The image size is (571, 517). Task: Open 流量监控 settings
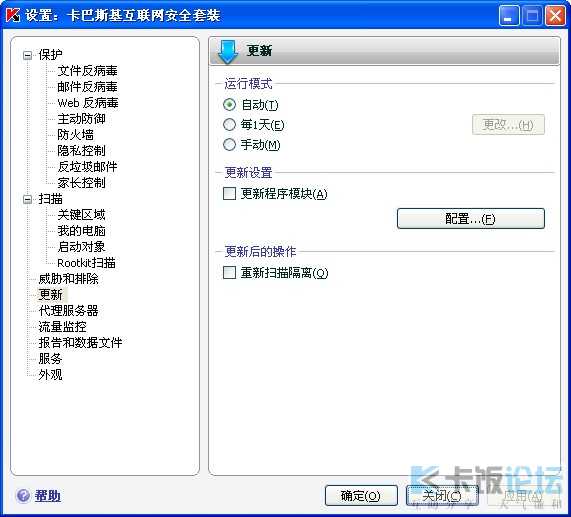pyautogui.click(x=62, y=327)
